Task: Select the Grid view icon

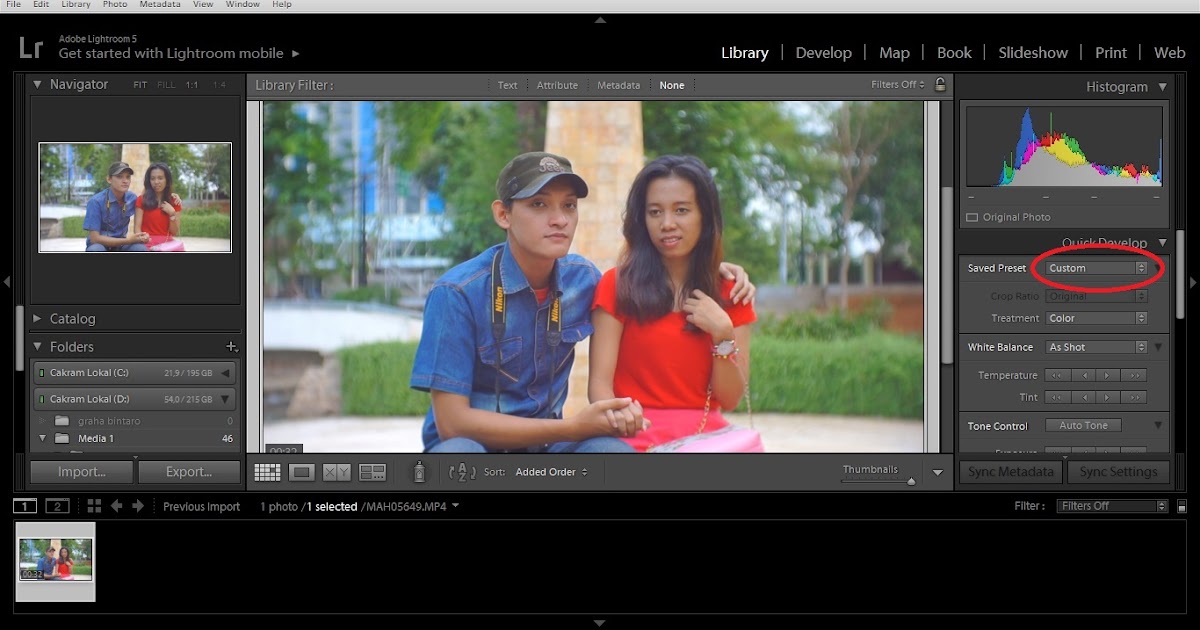Action: pyautogui.click(x=268, y=471)
